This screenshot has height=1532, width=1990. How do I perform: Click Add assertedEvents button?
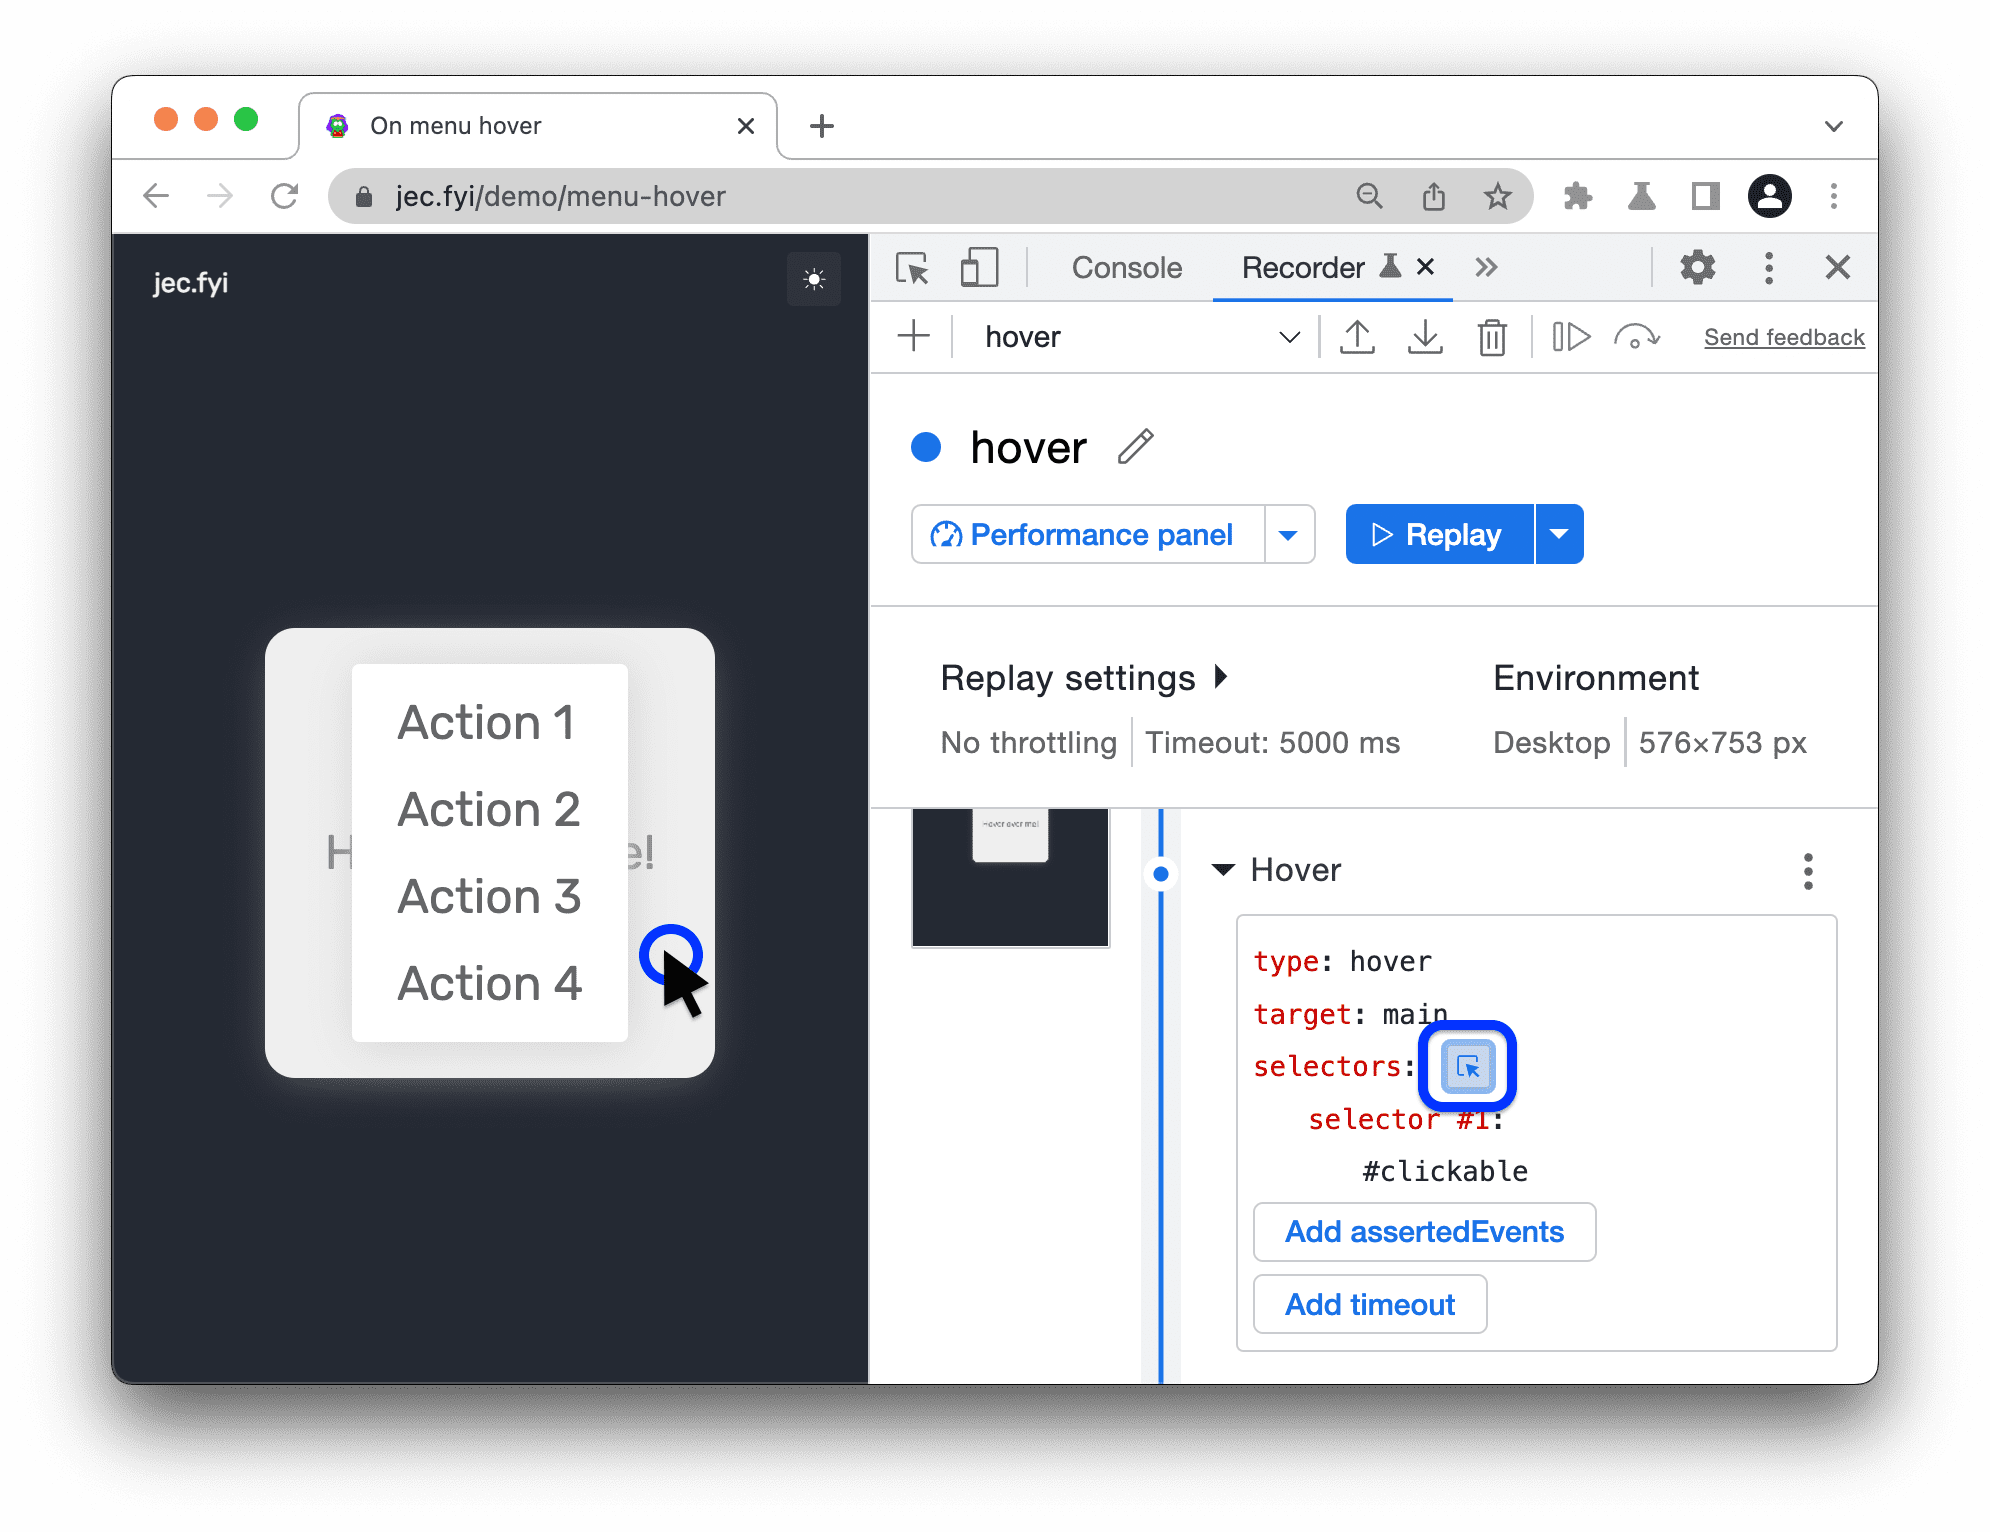tap(1422, 1231)
